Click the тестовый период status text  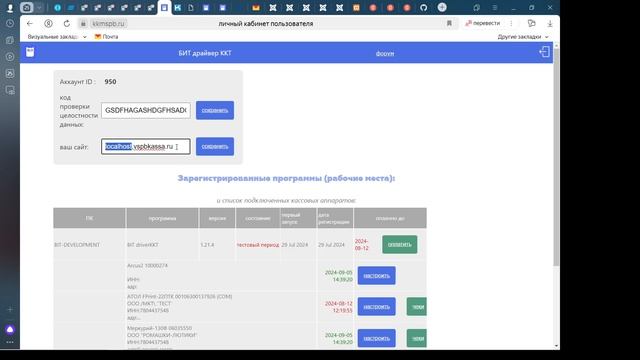tap(258, 245)
